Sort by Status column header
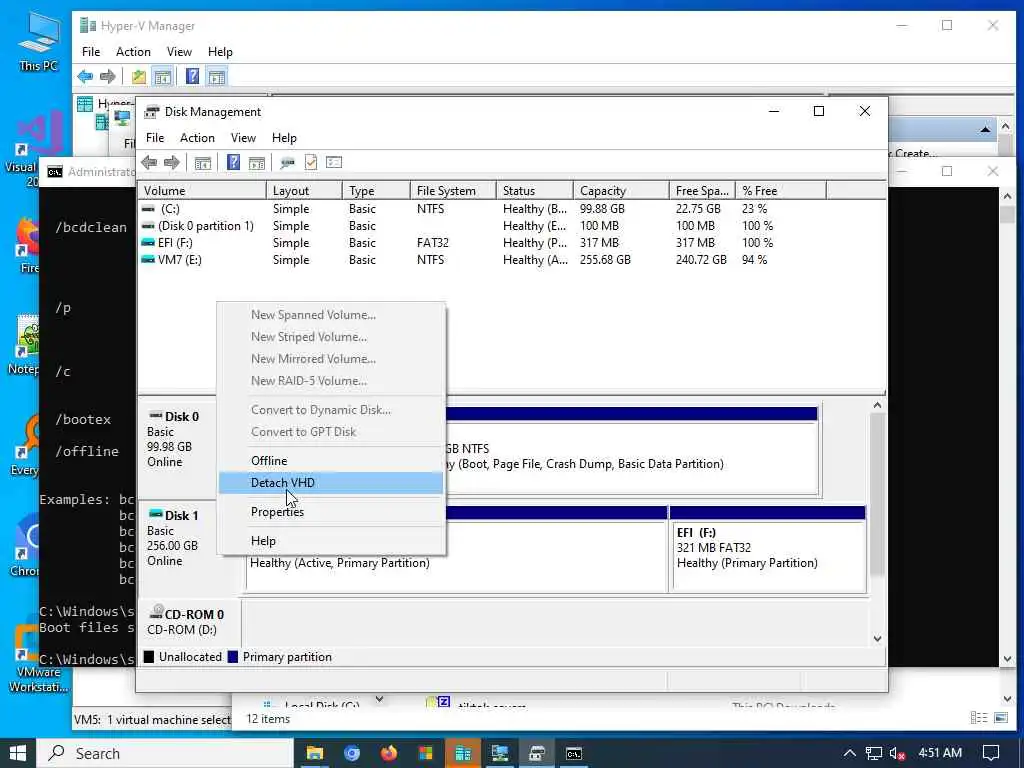This screenshot has height=768, width=1024. click(x=534, y=191)
